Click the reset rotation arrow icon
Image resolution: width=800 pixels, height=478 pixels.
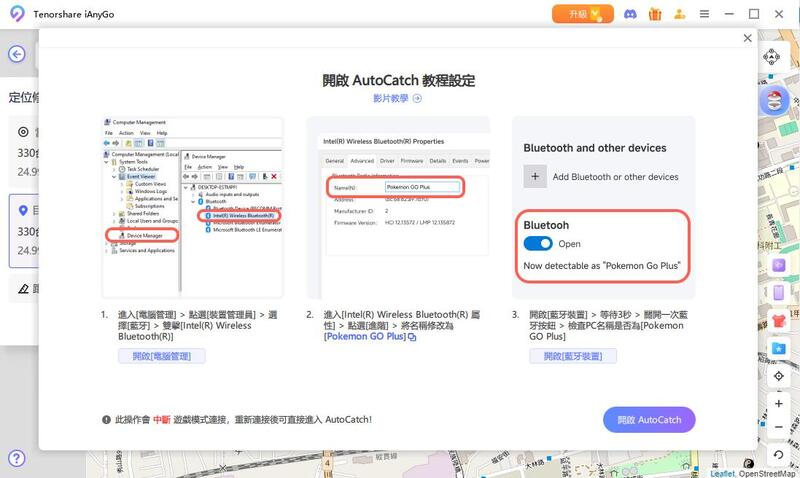click(x=779, y=455)
